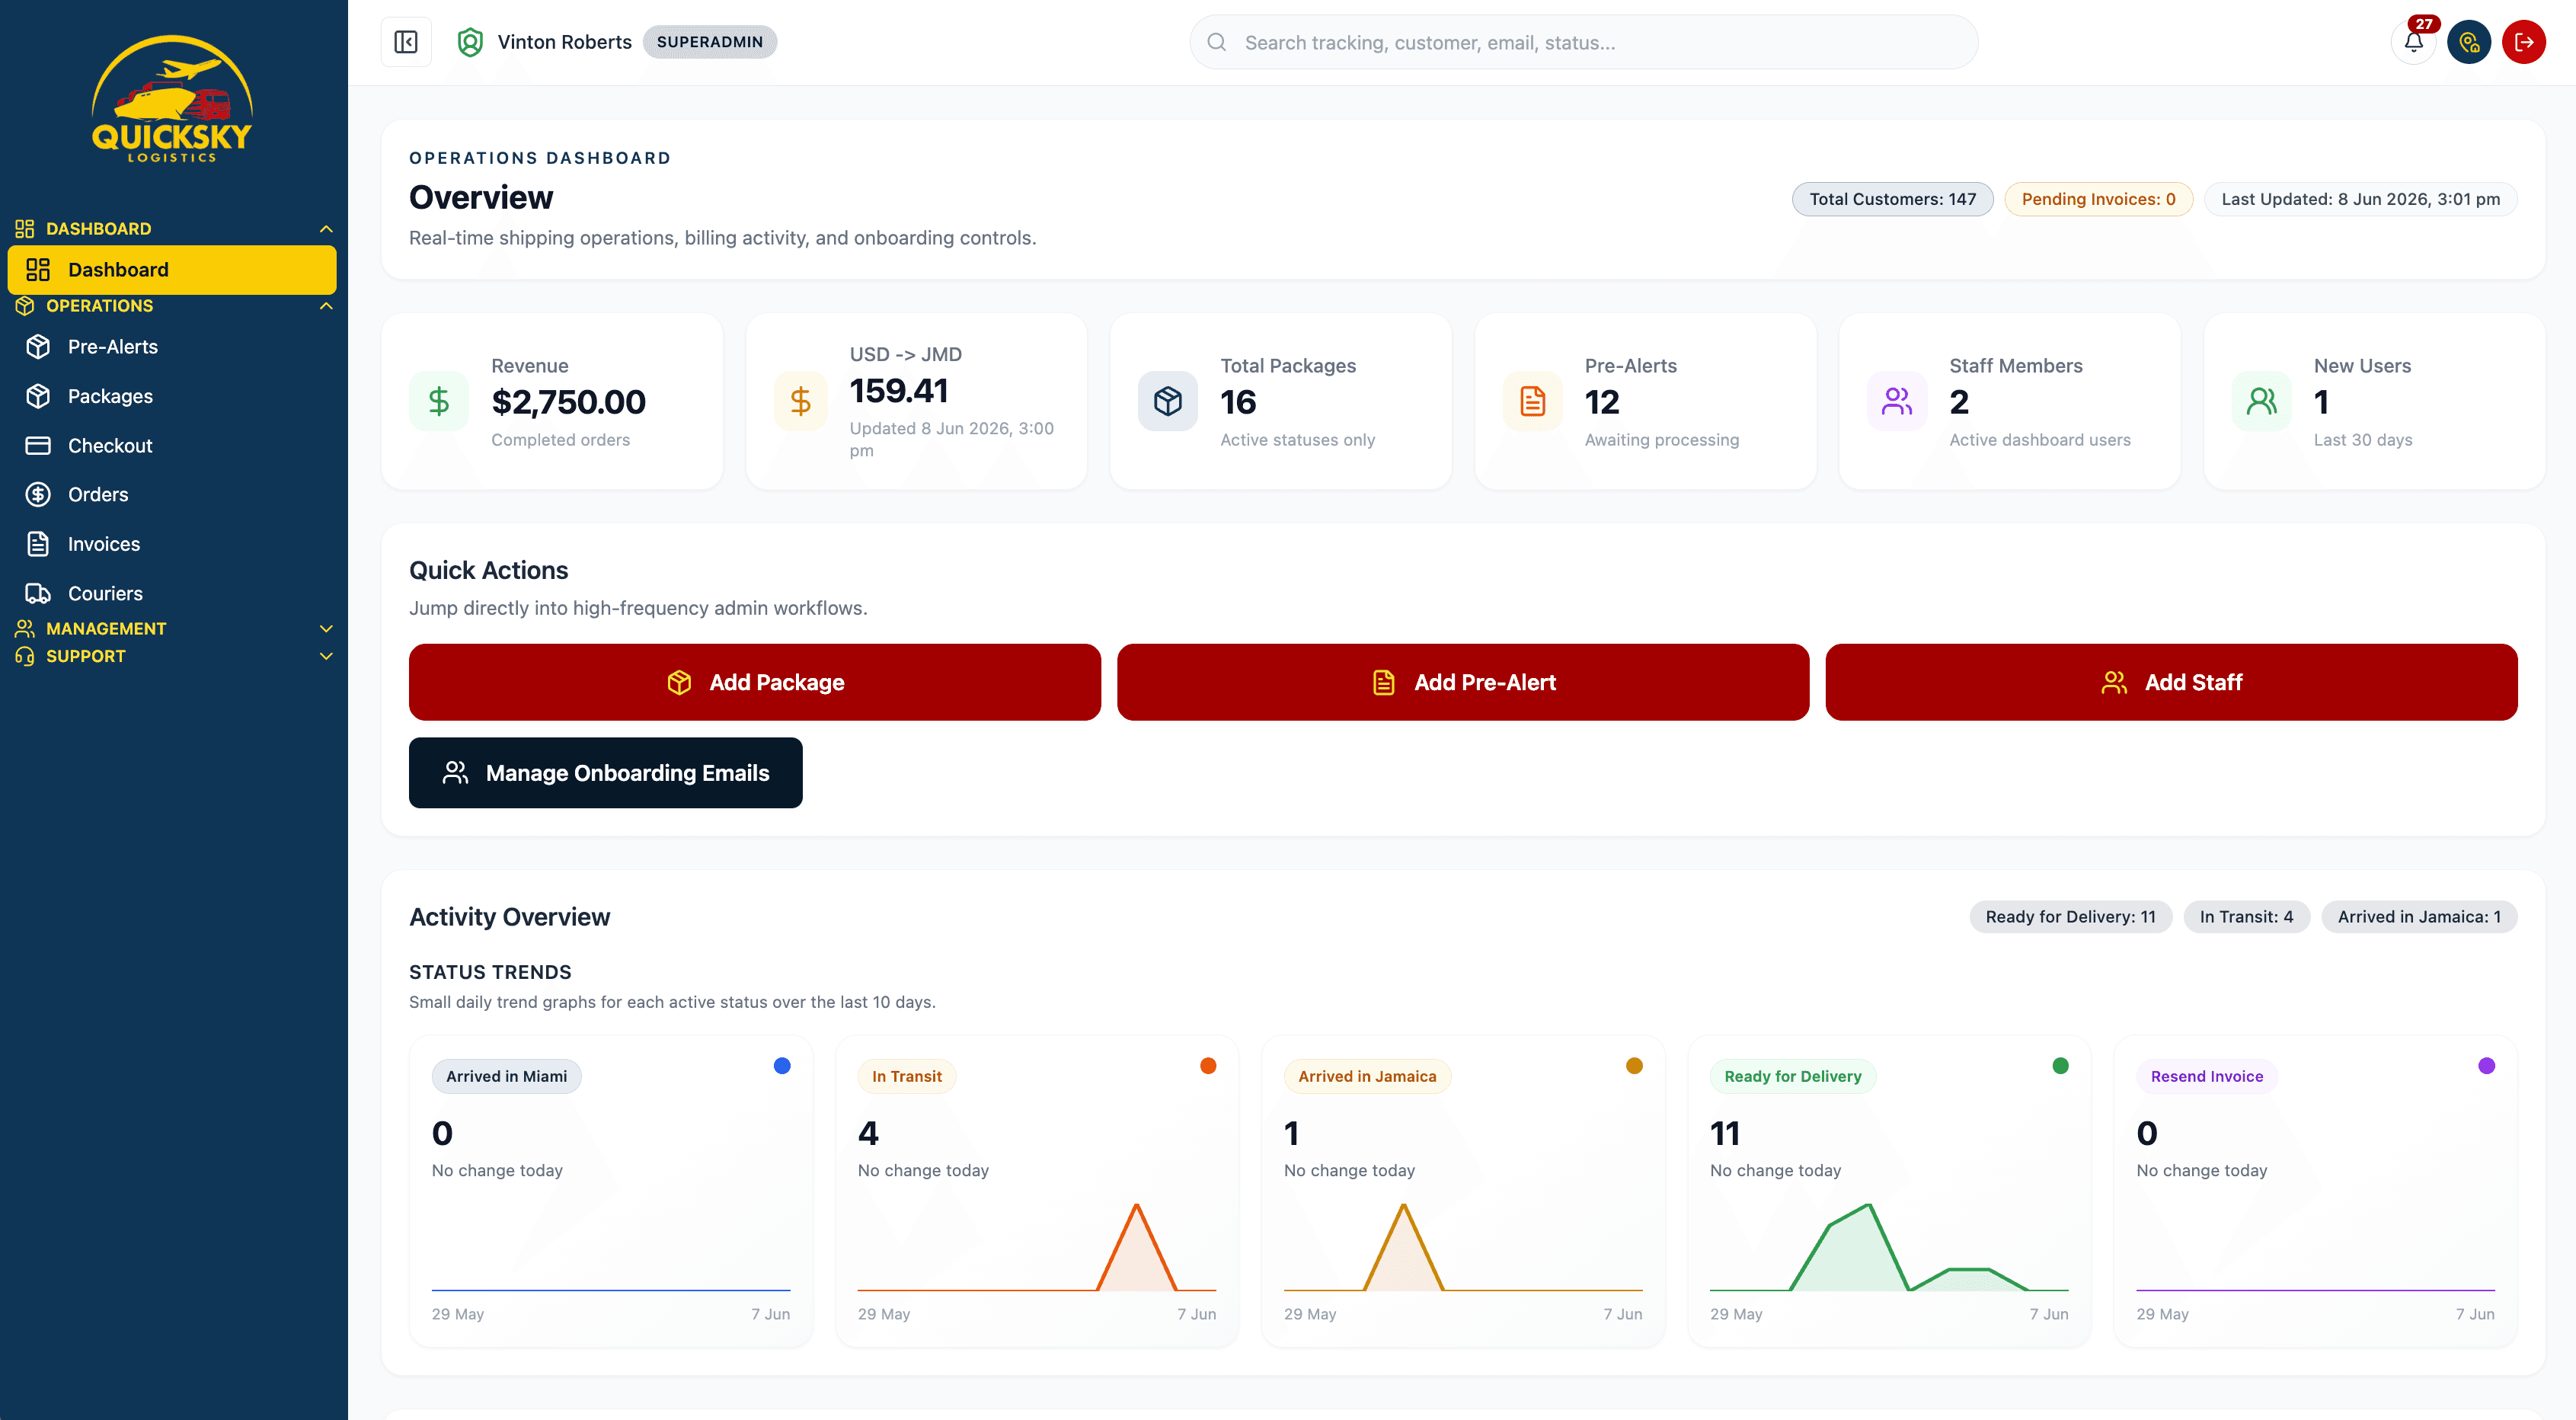
Task: Click the Pre-Alerts box icon in the sidebar
Action: point(38,347)
